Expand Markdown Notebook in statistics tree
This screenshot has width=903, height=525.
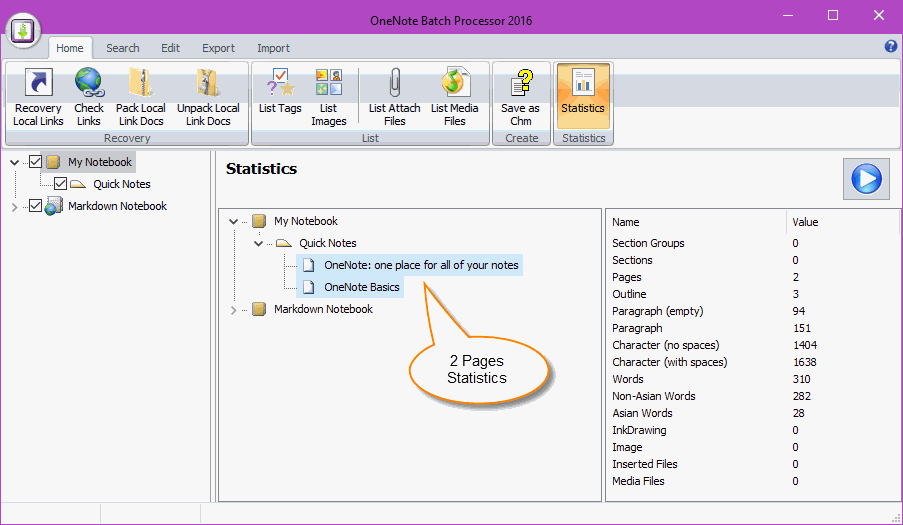(x=233, y=310)
